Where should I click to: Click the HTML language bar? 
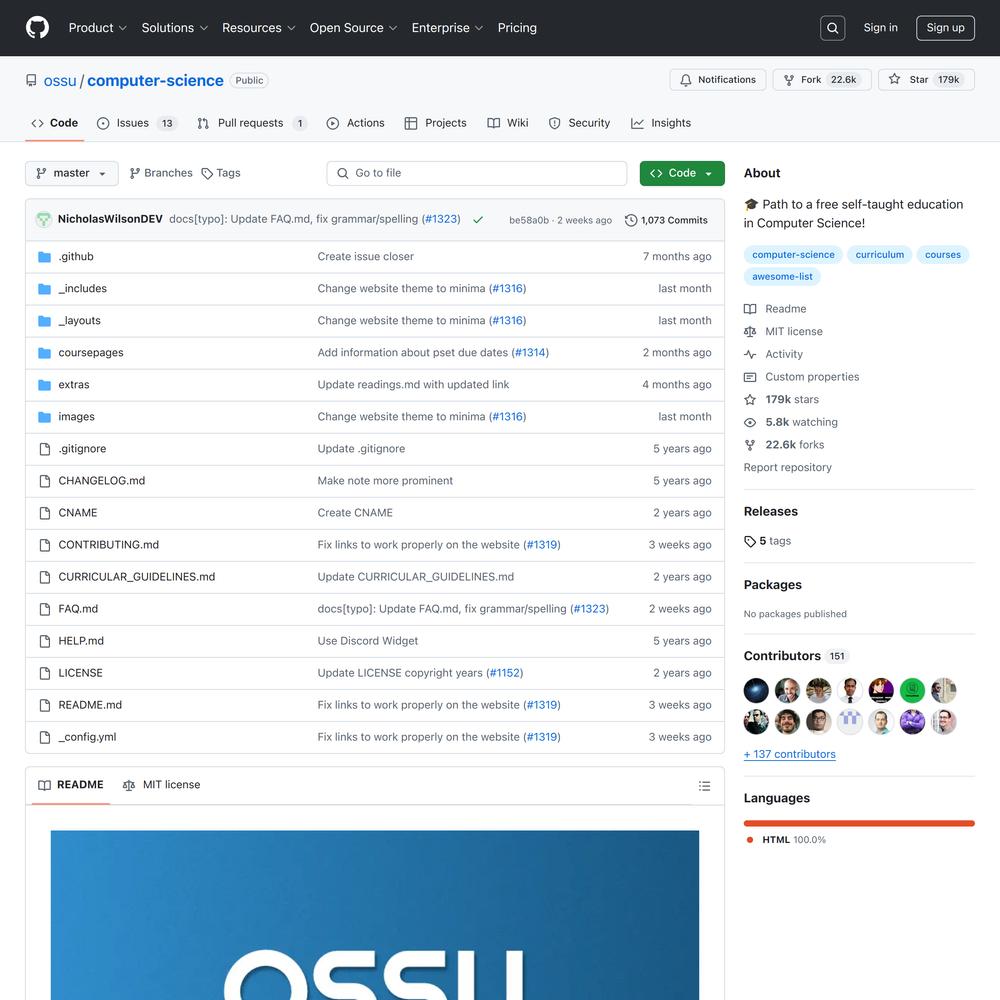859,823
